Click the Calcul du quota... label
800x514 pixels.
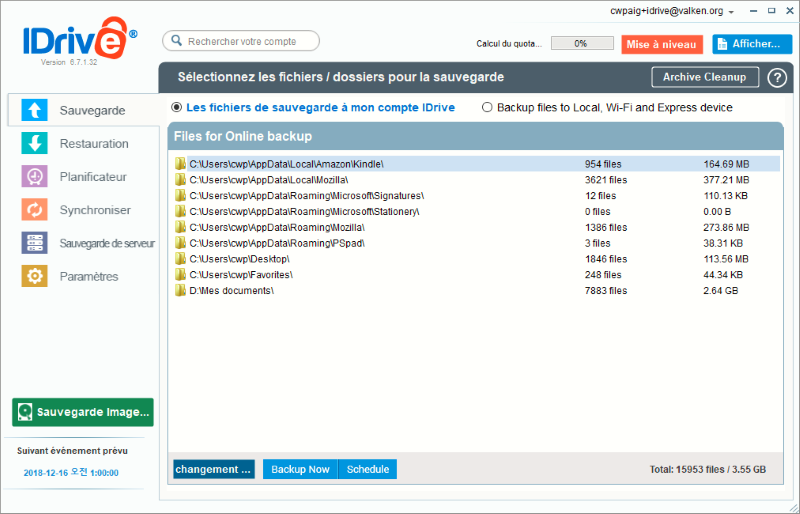pos(509,44)
